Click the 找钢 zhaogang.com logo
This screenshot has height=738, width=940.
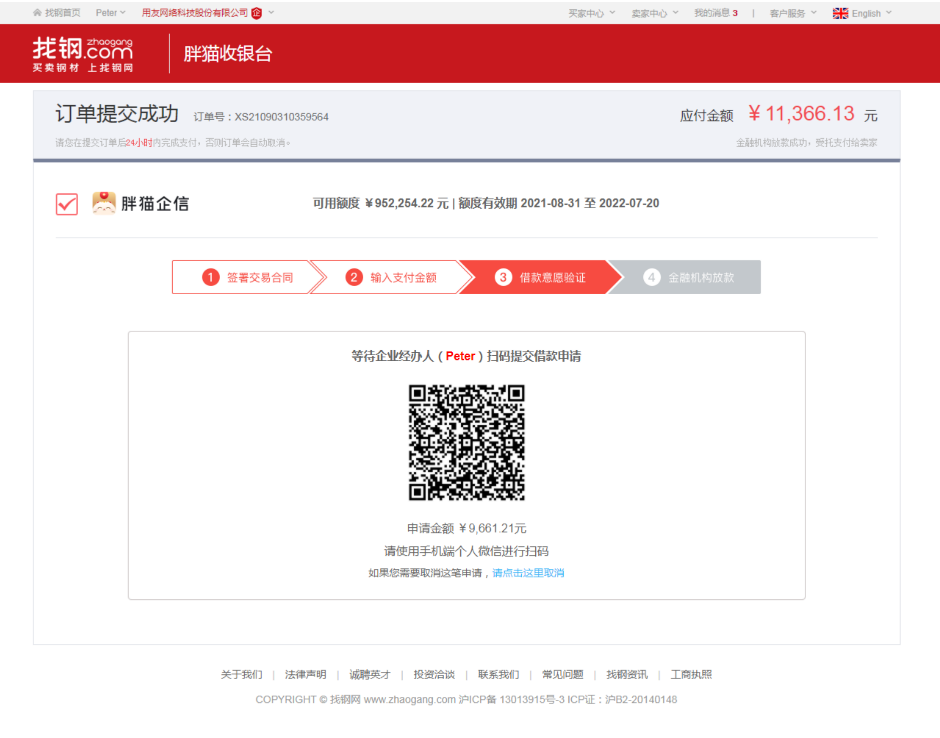83,54
